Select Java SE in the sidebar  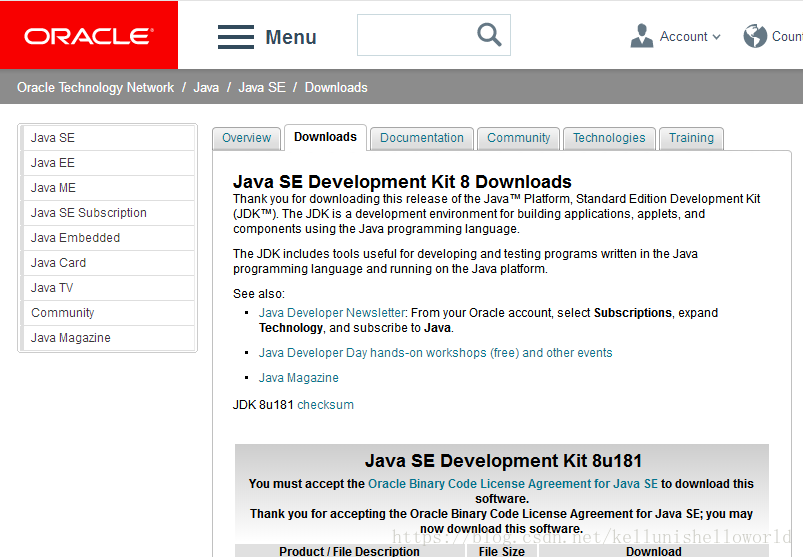coord(109,138)
